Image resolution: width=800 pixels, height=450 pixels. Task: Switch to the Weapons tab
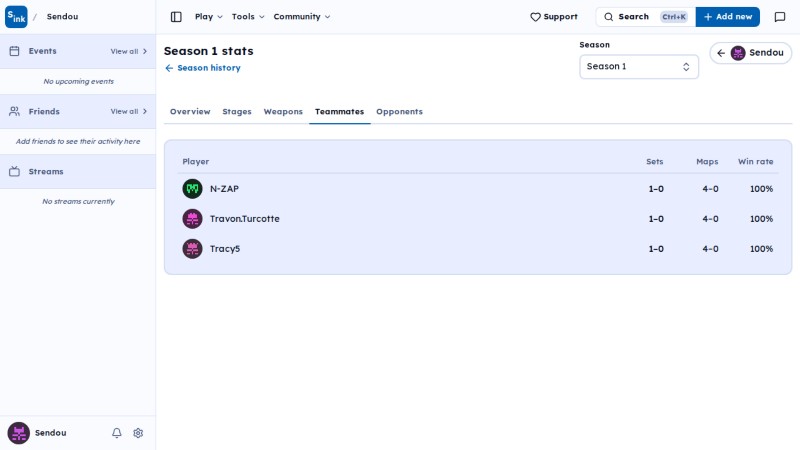pyautogui.click(x=283, y=111)
